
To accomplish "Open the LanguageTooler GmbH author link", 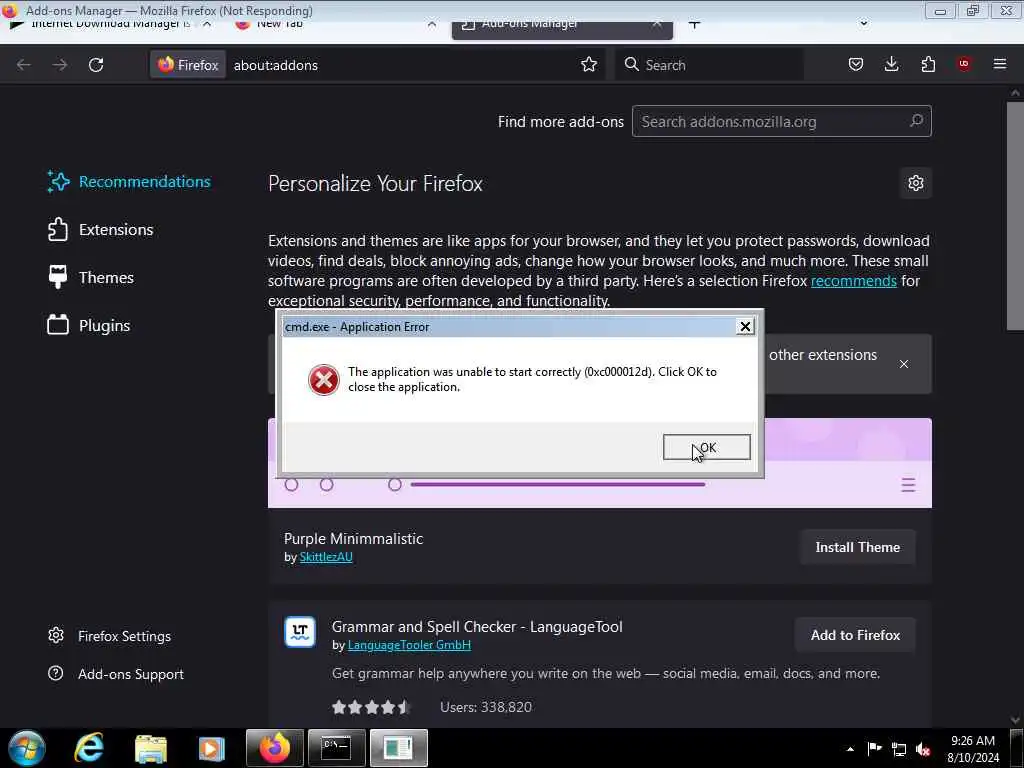I will (409, 645).
